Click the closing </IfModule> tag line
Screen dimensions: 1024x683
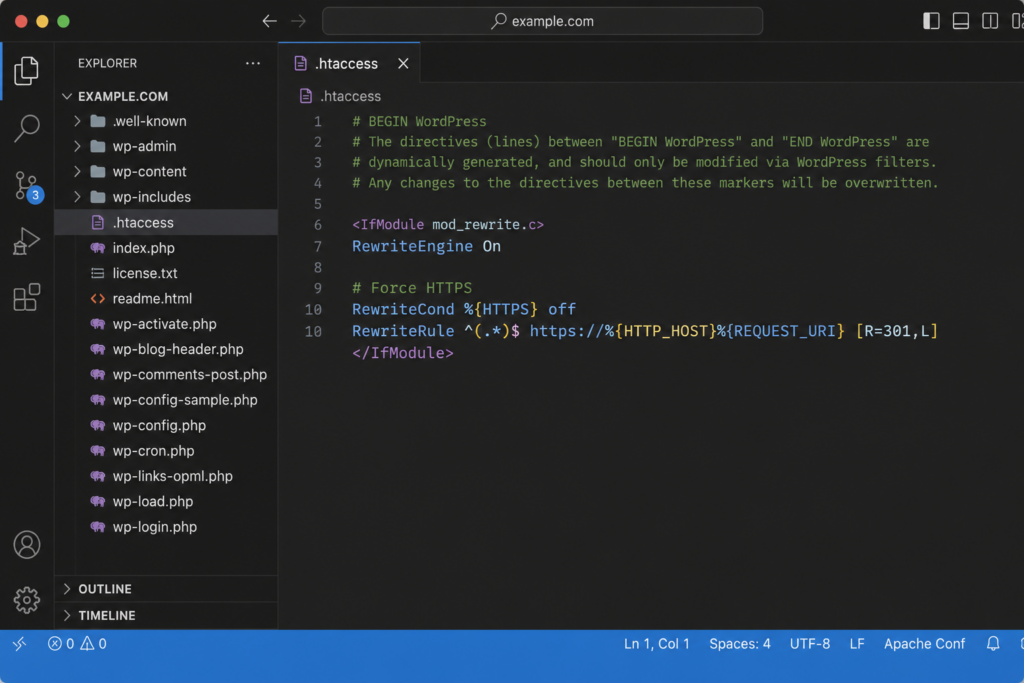pos(402,353)
